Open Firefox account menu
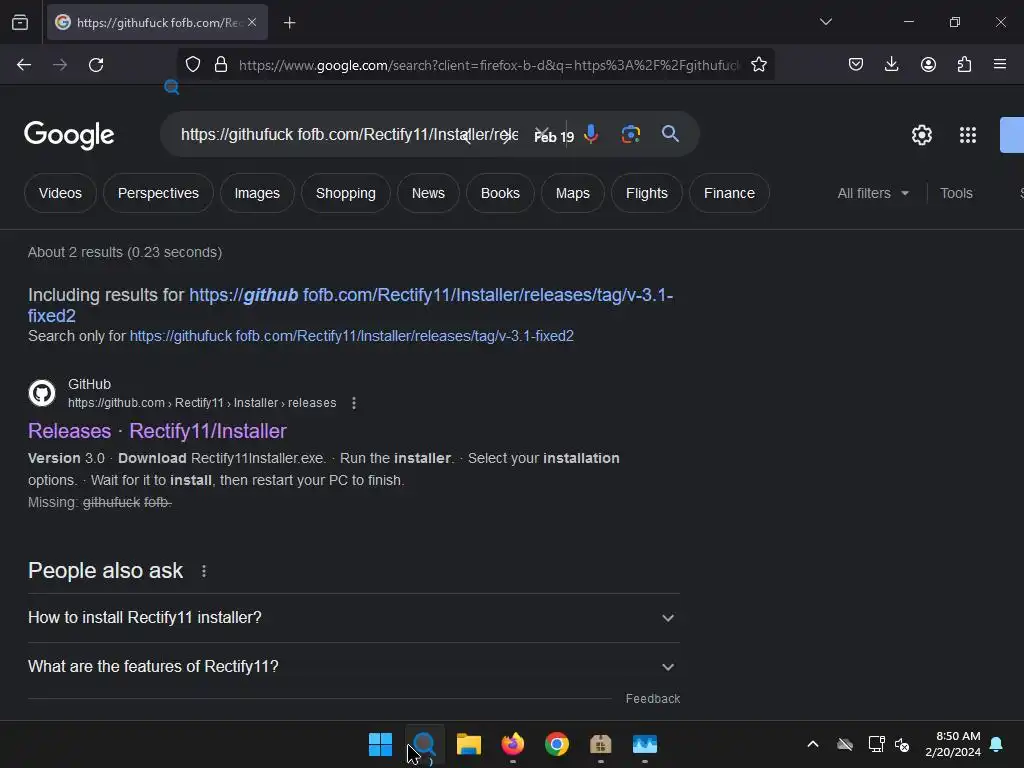This screenshot has height=768, width=1024. (928, 64)
